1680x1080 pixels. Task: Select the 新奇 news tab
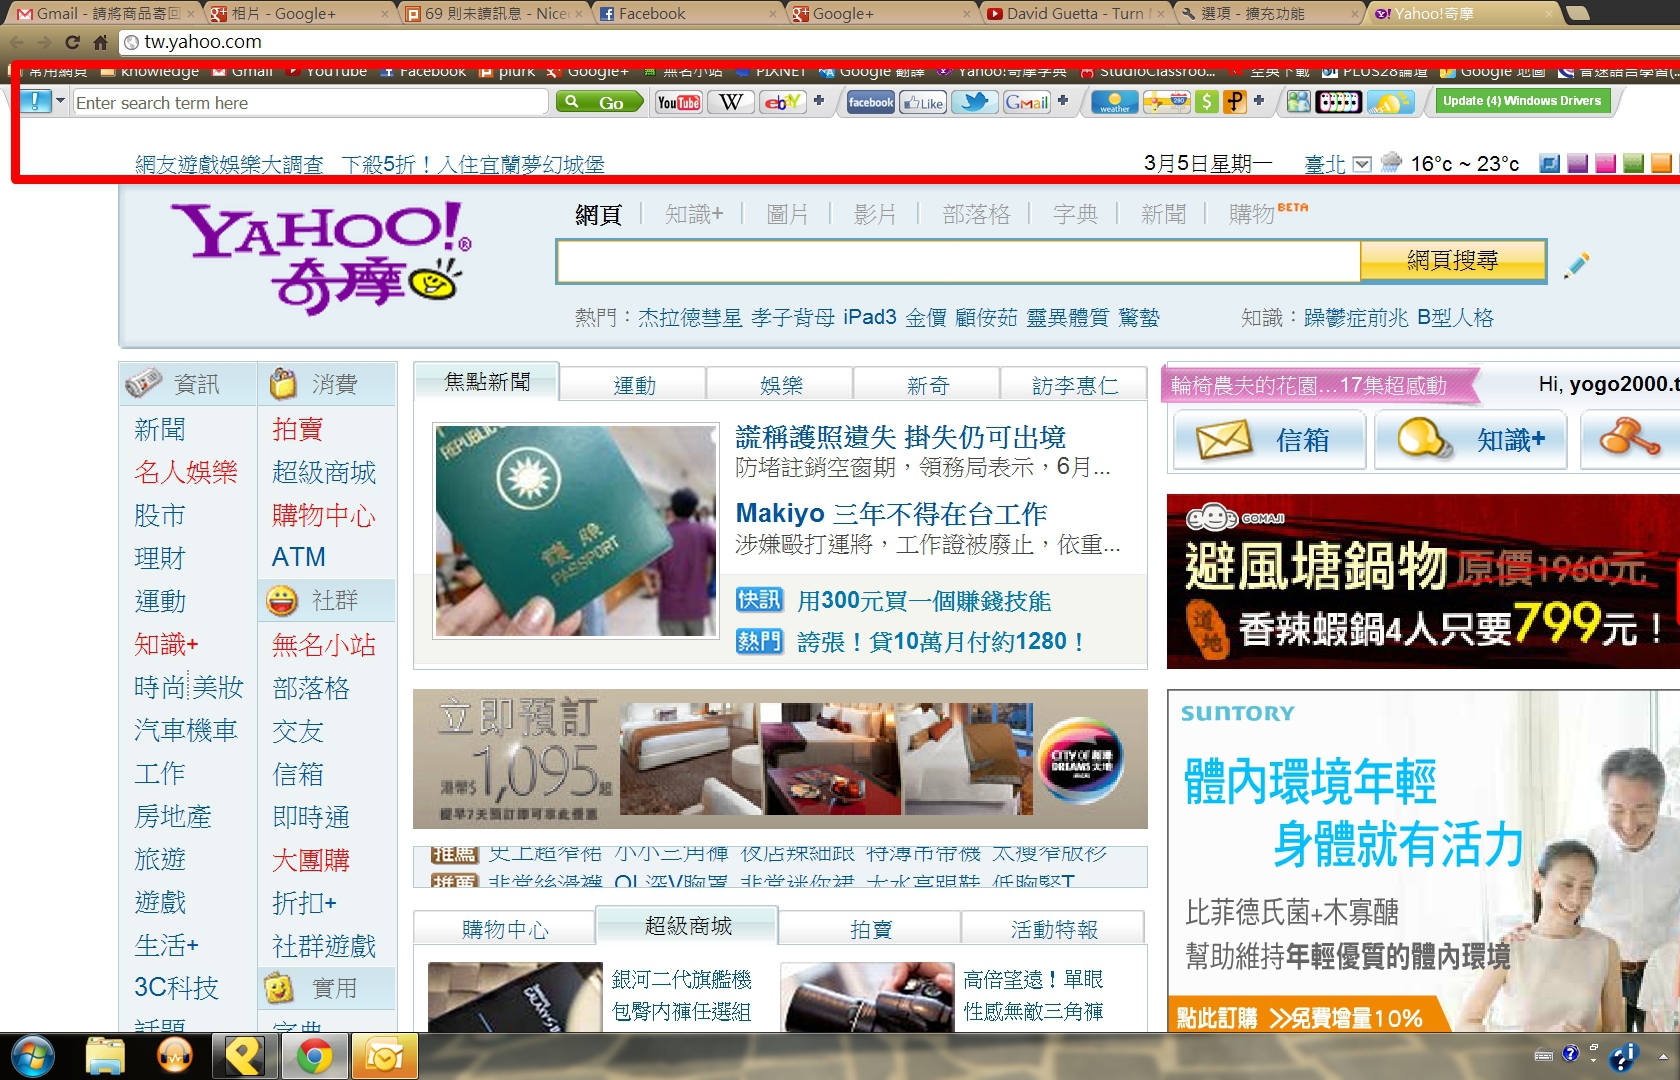click(927, 385)
